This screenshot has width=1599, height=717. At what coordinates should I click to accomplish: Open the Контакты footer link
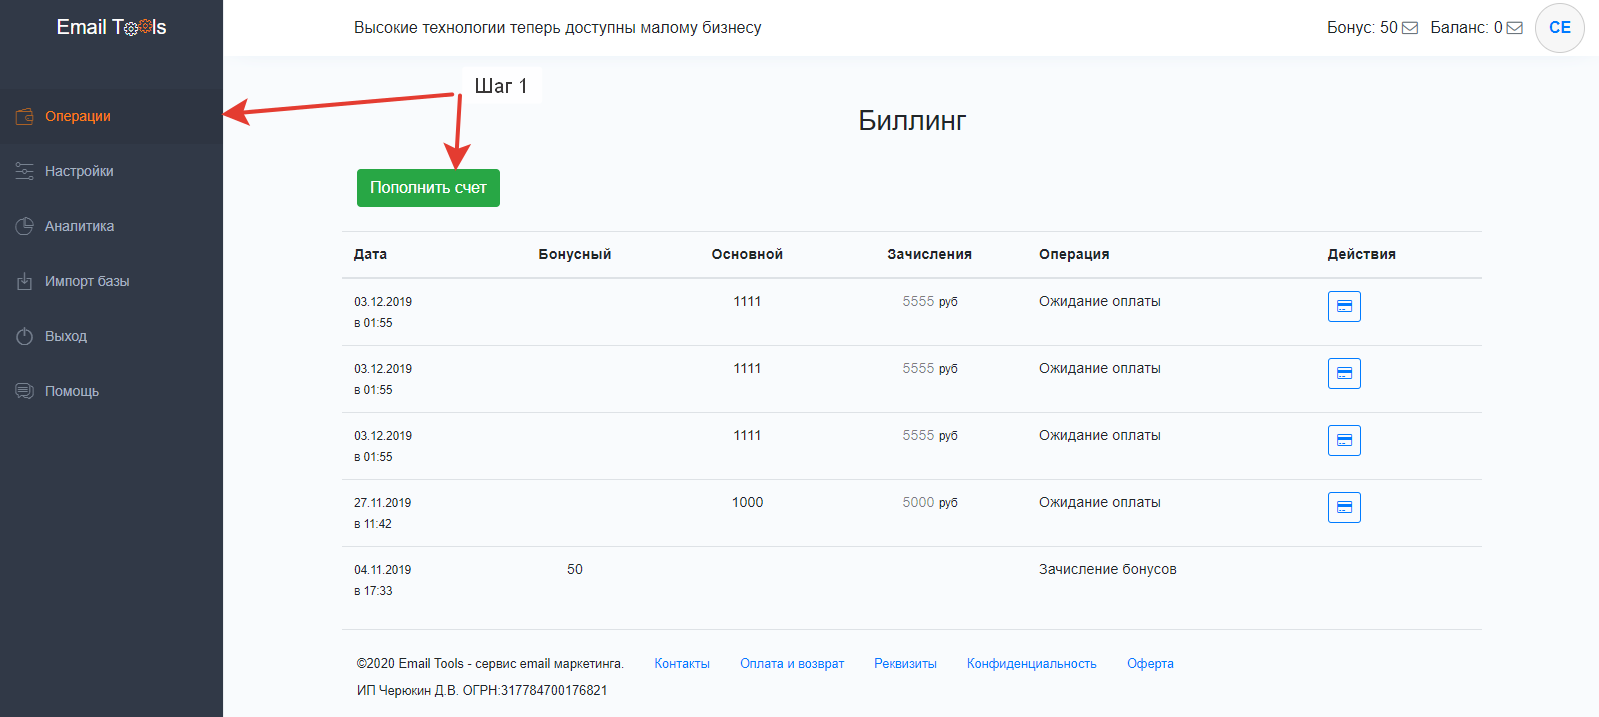pos(682,664)
